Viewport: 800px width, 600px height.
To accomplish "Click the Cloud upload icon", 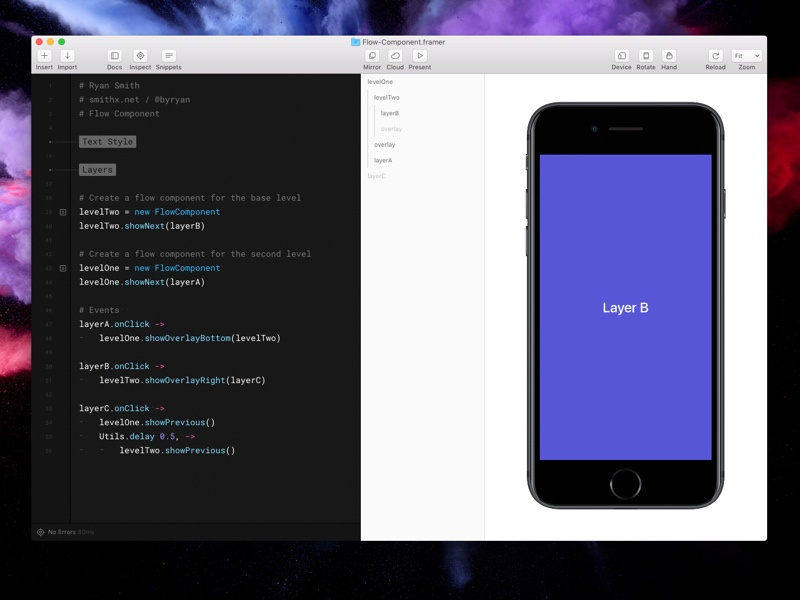I will pos(395,56).
